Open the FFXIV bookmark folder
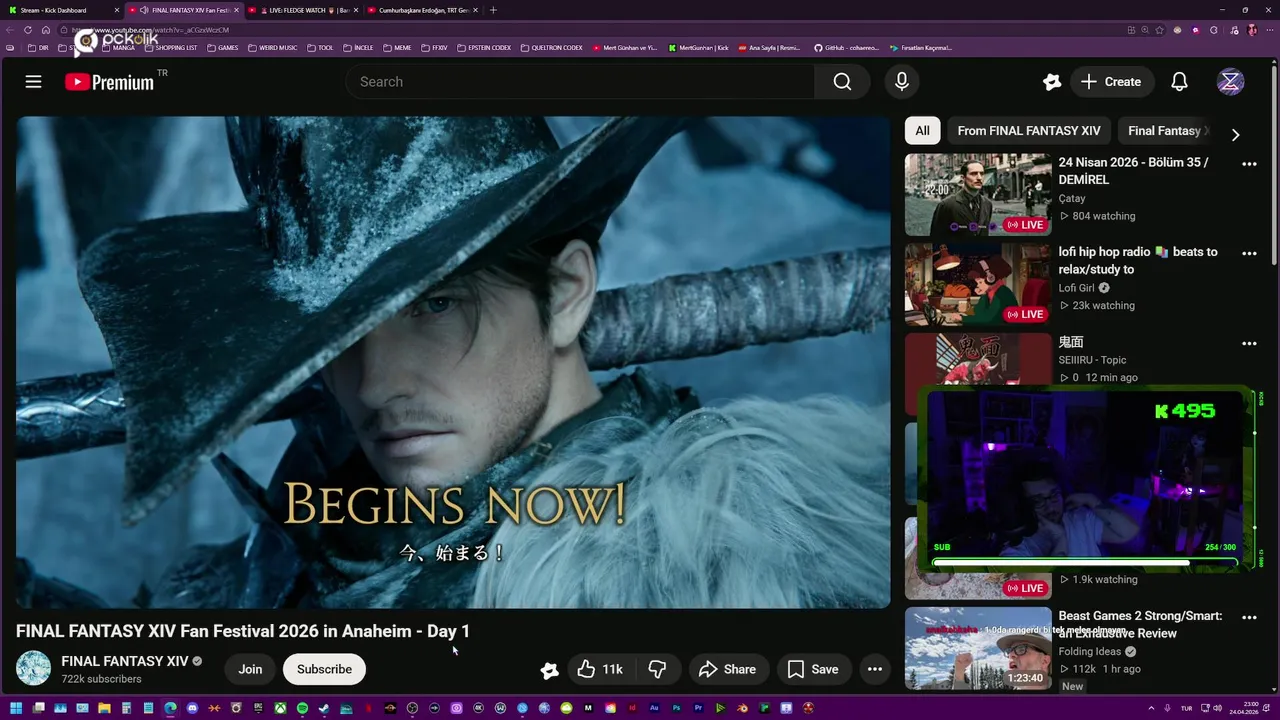Screen dimensions: 1280x720 pyautogui.click(x=435, y=48)
